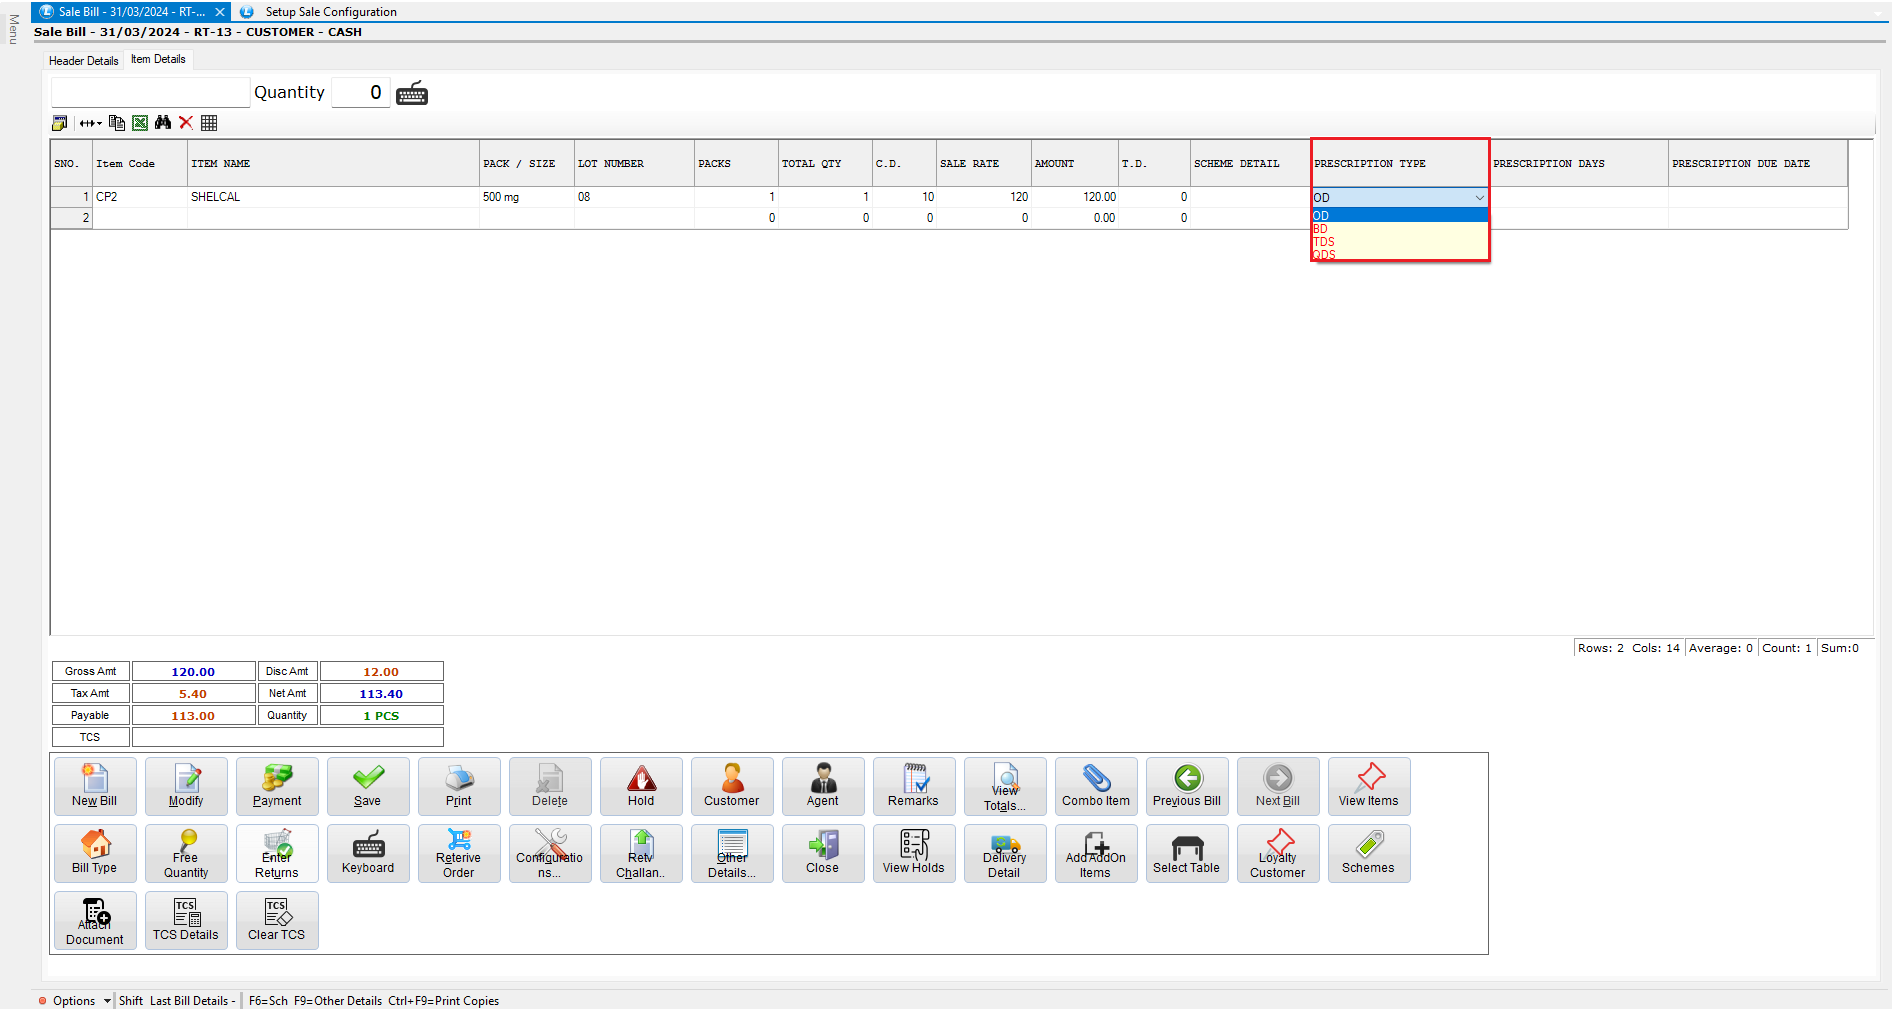
Task: Click the Delivery Detail truck button
Action: [1004, 853]
